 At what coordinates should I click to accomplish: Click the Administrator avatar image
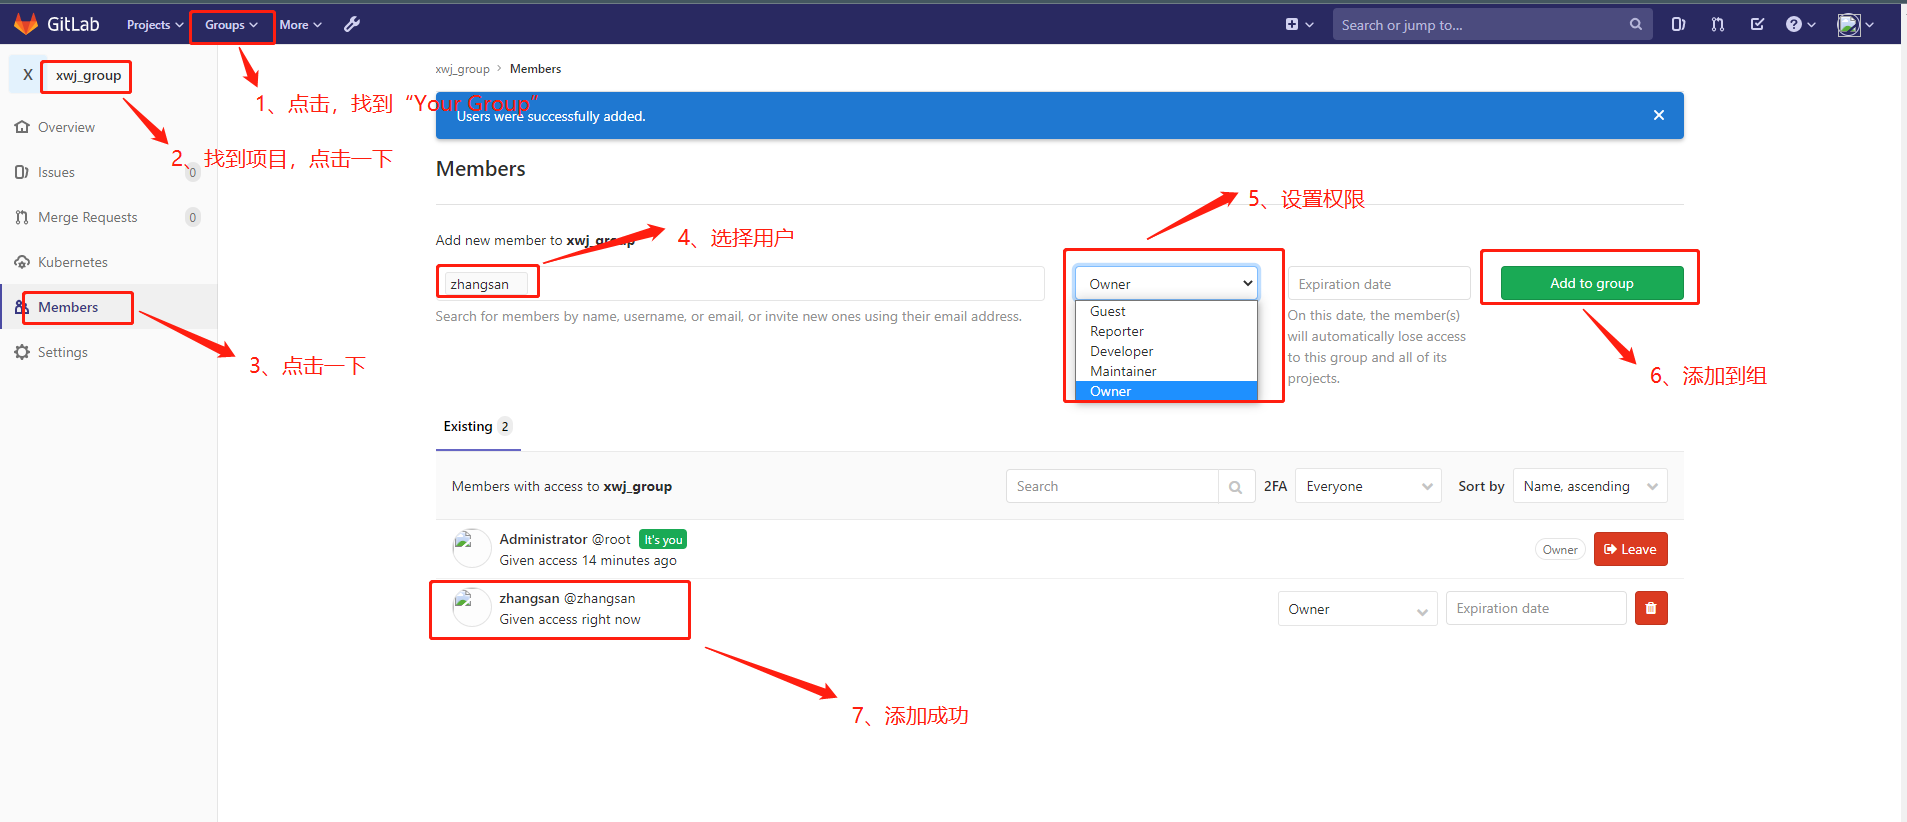tap(471, 548)
